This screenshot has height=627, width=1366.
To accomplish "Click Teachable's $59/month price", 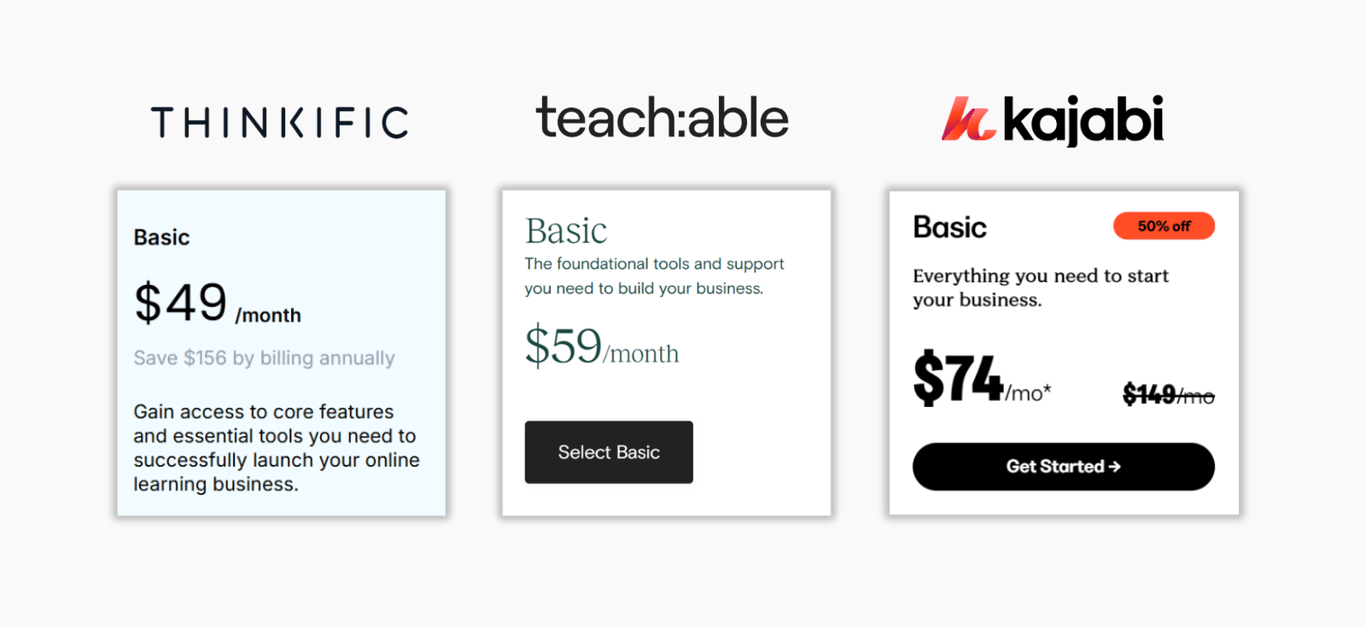I will click(602, 346).
